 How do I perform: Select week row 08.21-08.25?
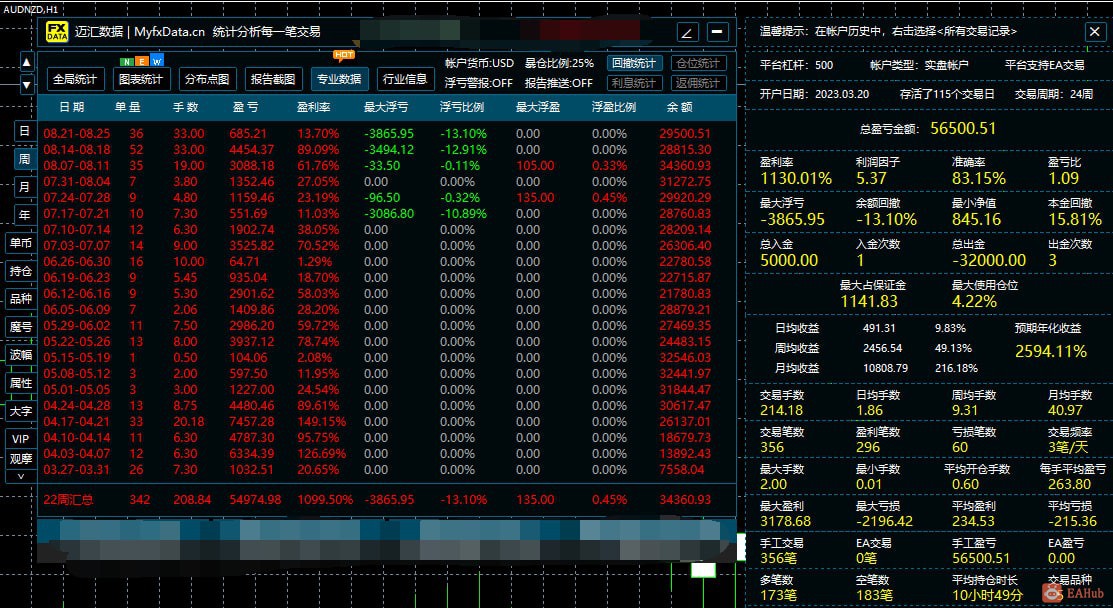(x=386, y=133)
